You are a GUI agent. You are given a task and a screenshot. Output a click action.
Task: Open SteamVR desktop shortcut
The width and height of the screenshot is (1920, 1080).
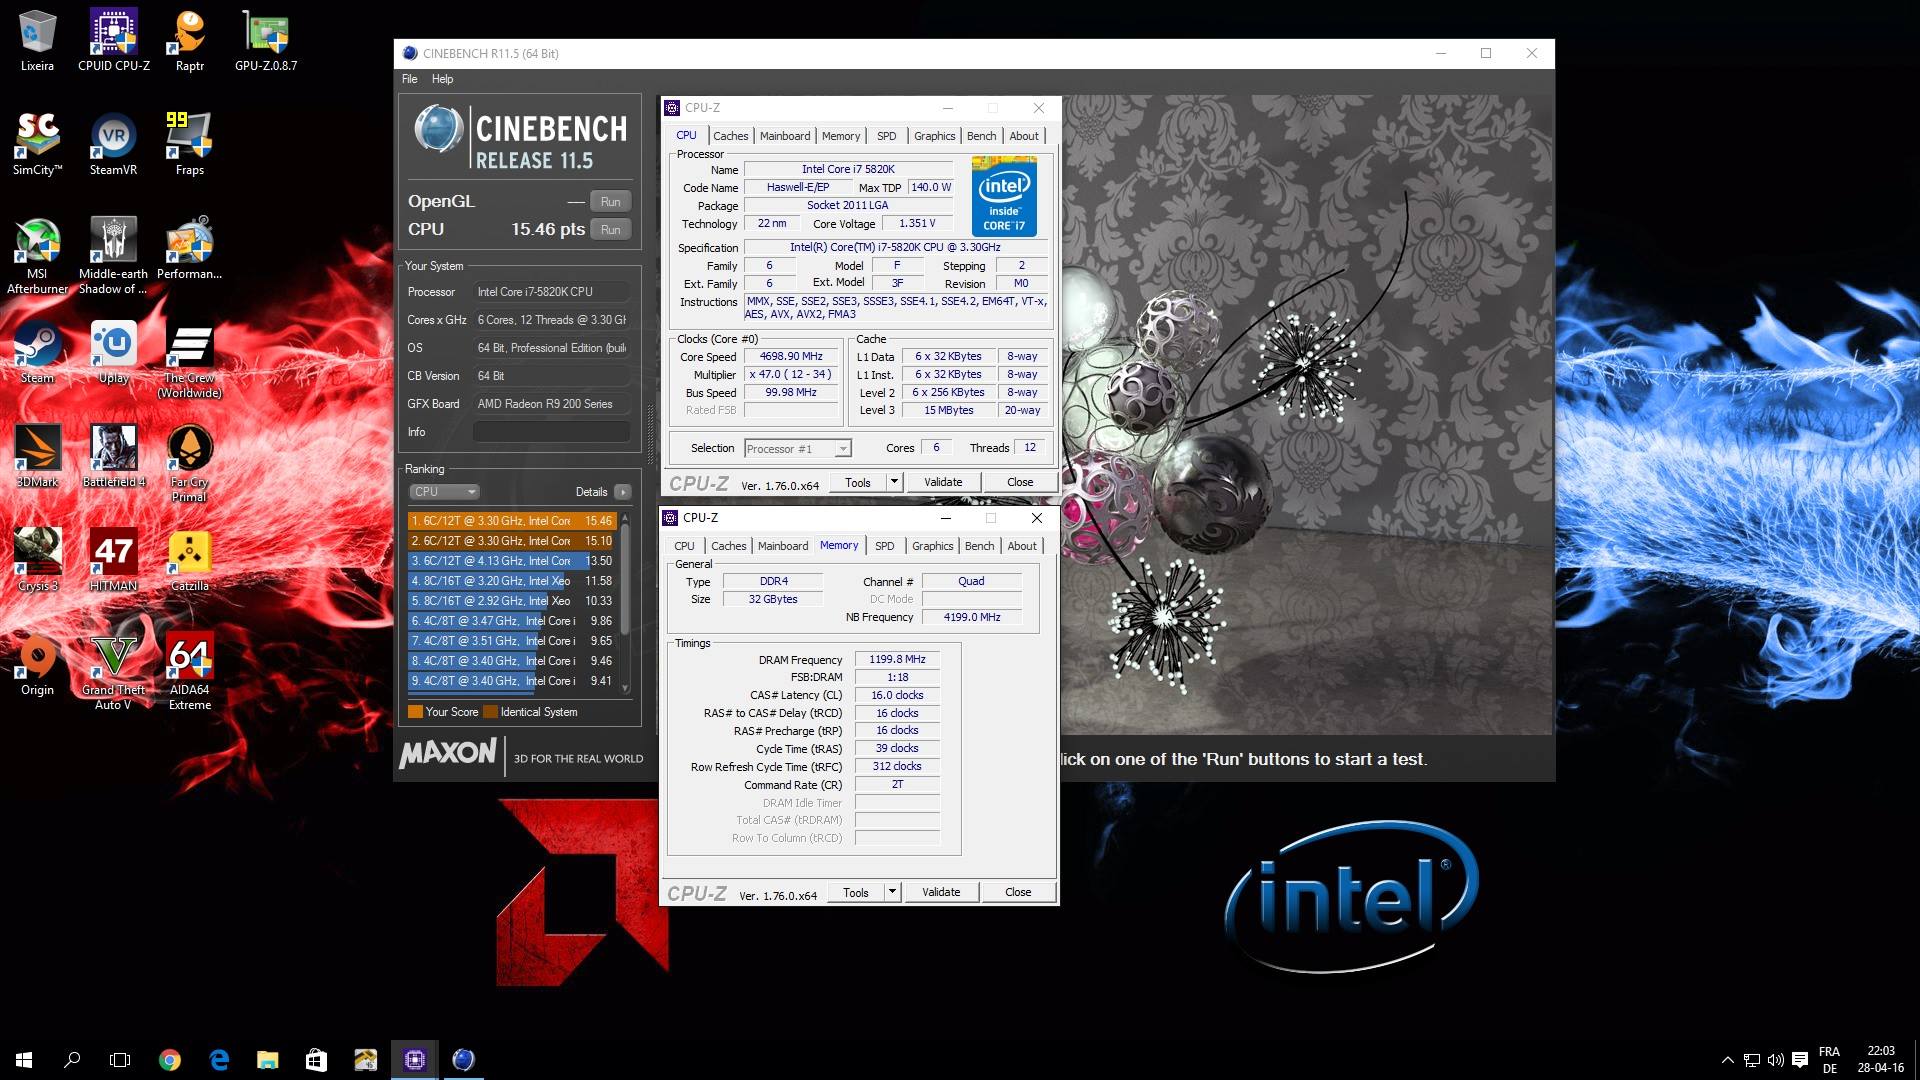(x=114, y=144)
